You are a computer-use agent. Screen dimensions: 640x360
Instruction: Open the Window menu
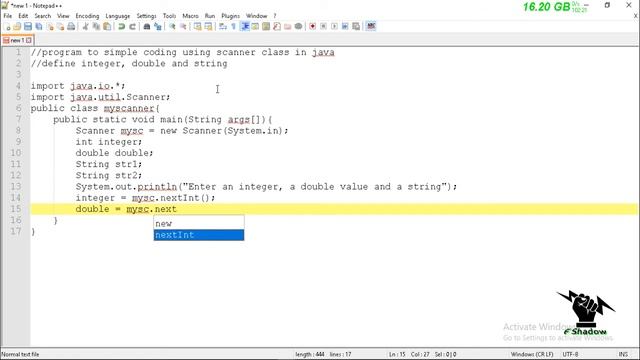(x=256, y=16)
